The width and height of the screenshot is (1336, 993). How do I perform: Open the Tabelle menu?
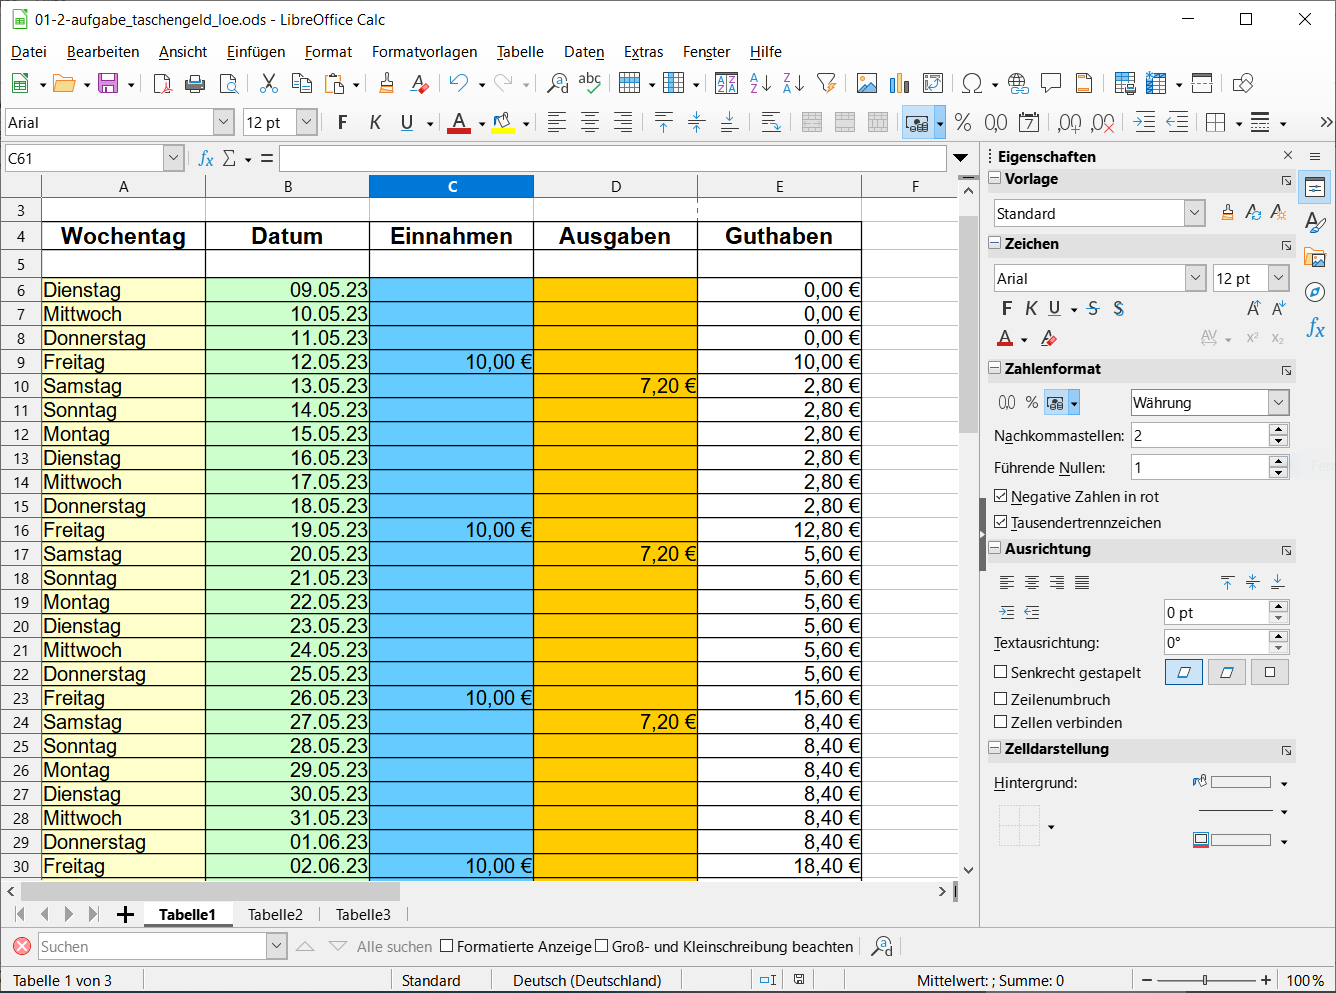click(520, 52)
